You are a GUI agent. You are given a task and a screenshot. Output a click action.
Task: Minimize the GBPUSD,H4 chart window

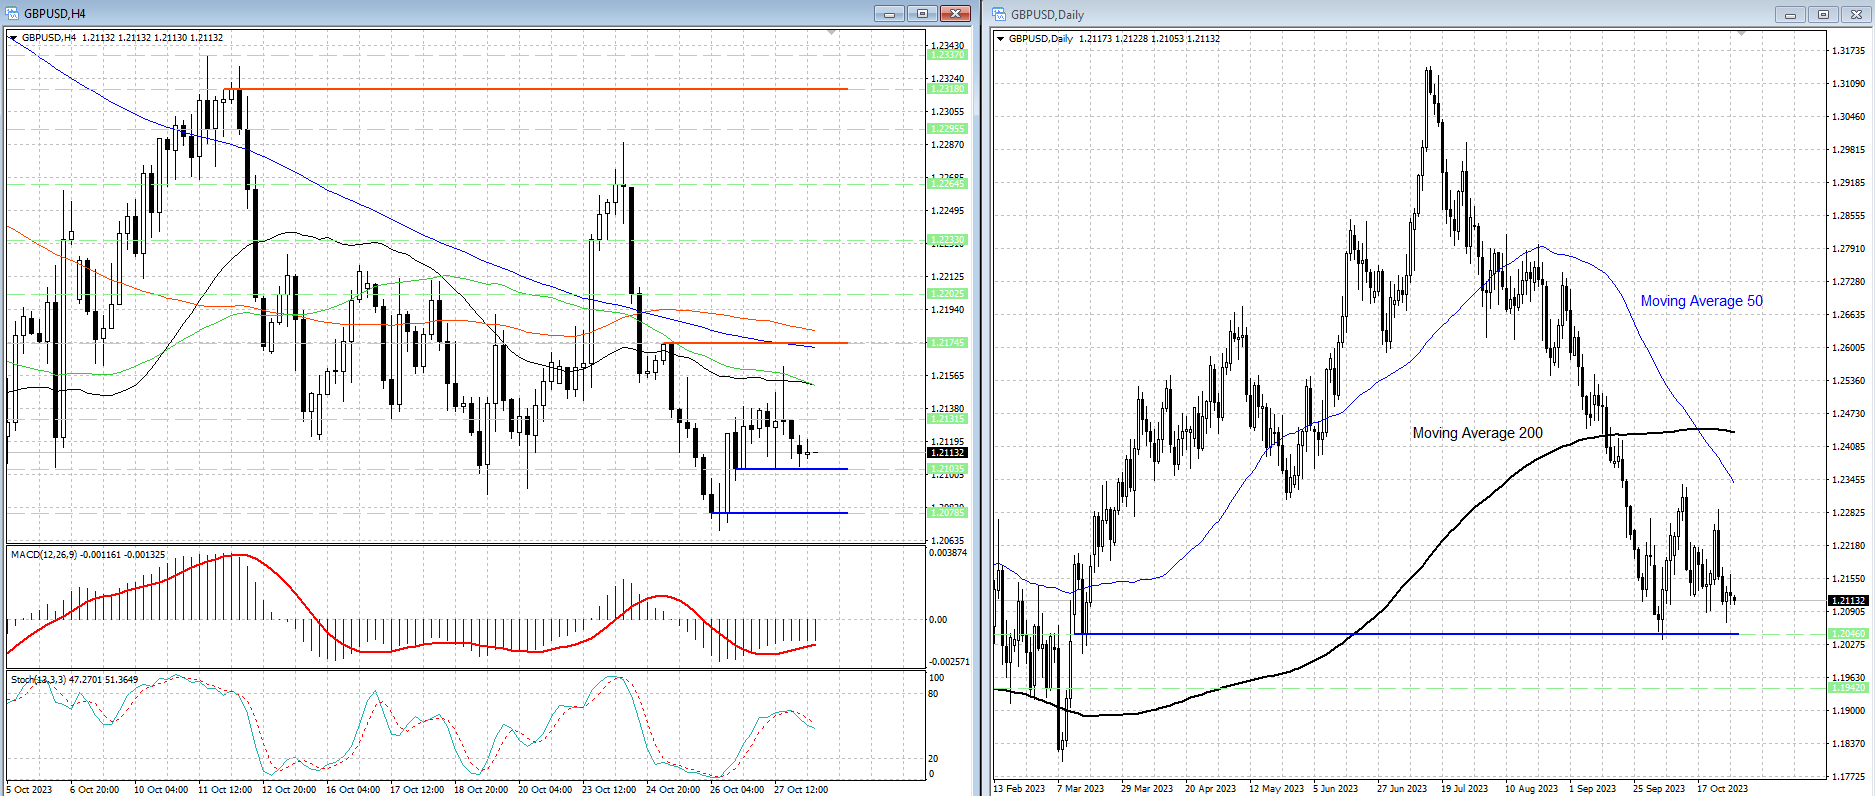(x=889, y=13)
